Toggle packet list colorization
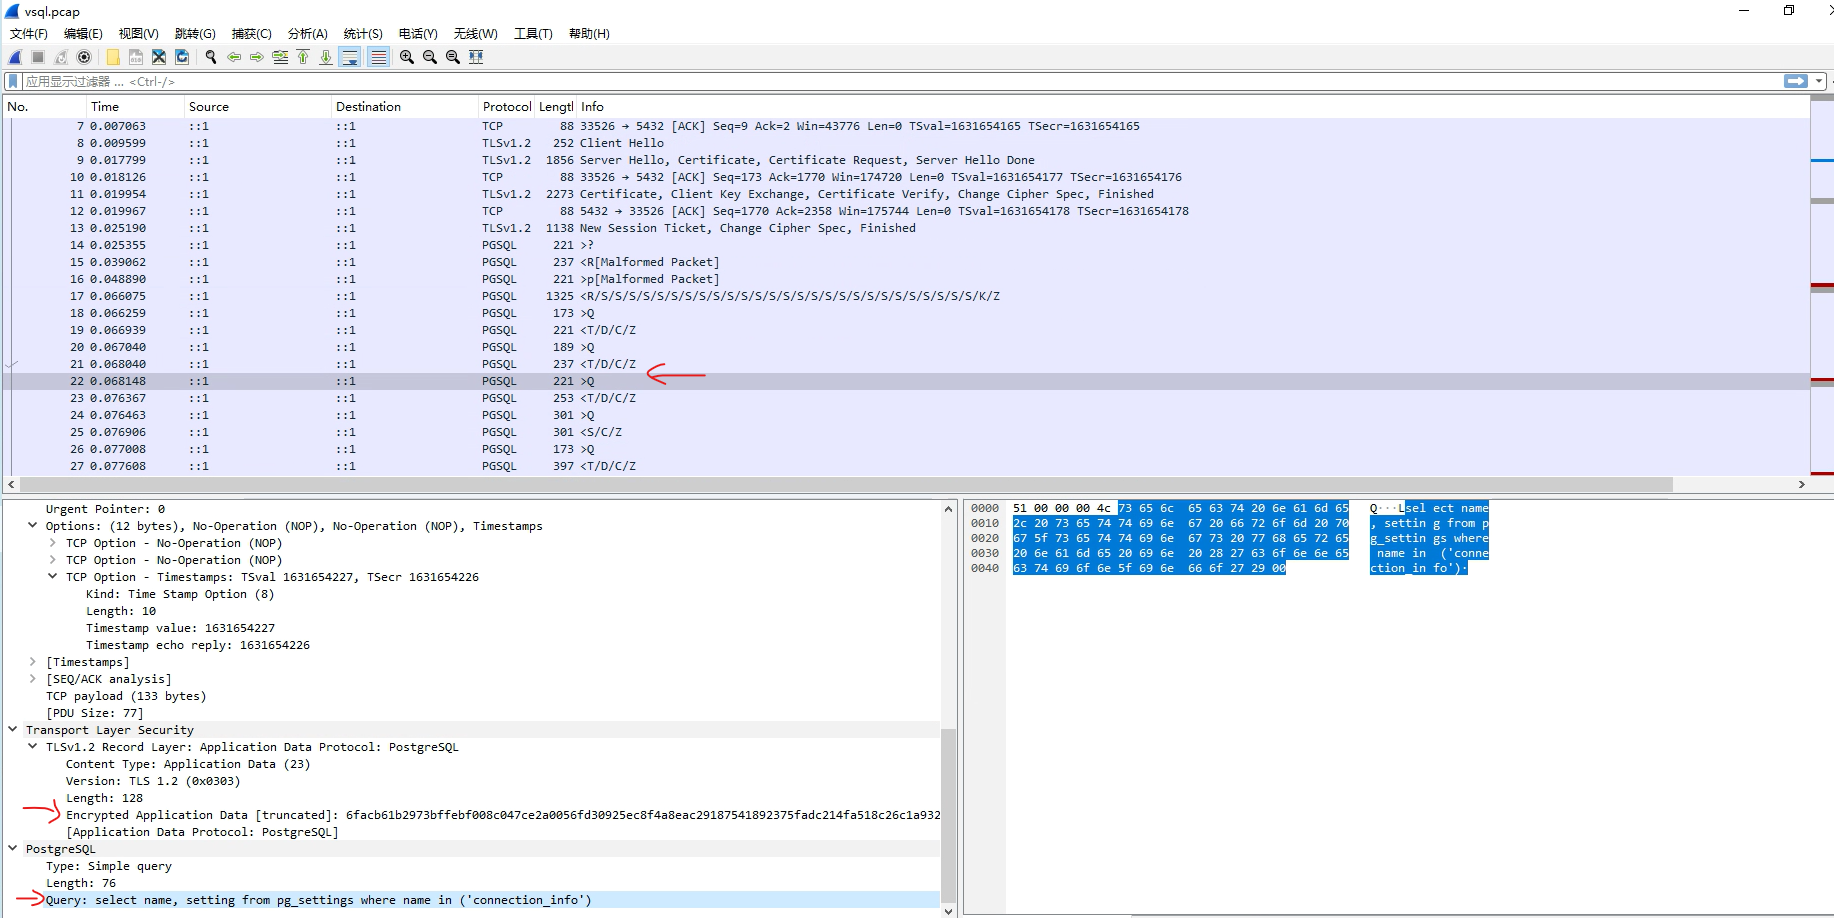Image resolution: width=1834 pixels, height=918 pixels. 378,57
